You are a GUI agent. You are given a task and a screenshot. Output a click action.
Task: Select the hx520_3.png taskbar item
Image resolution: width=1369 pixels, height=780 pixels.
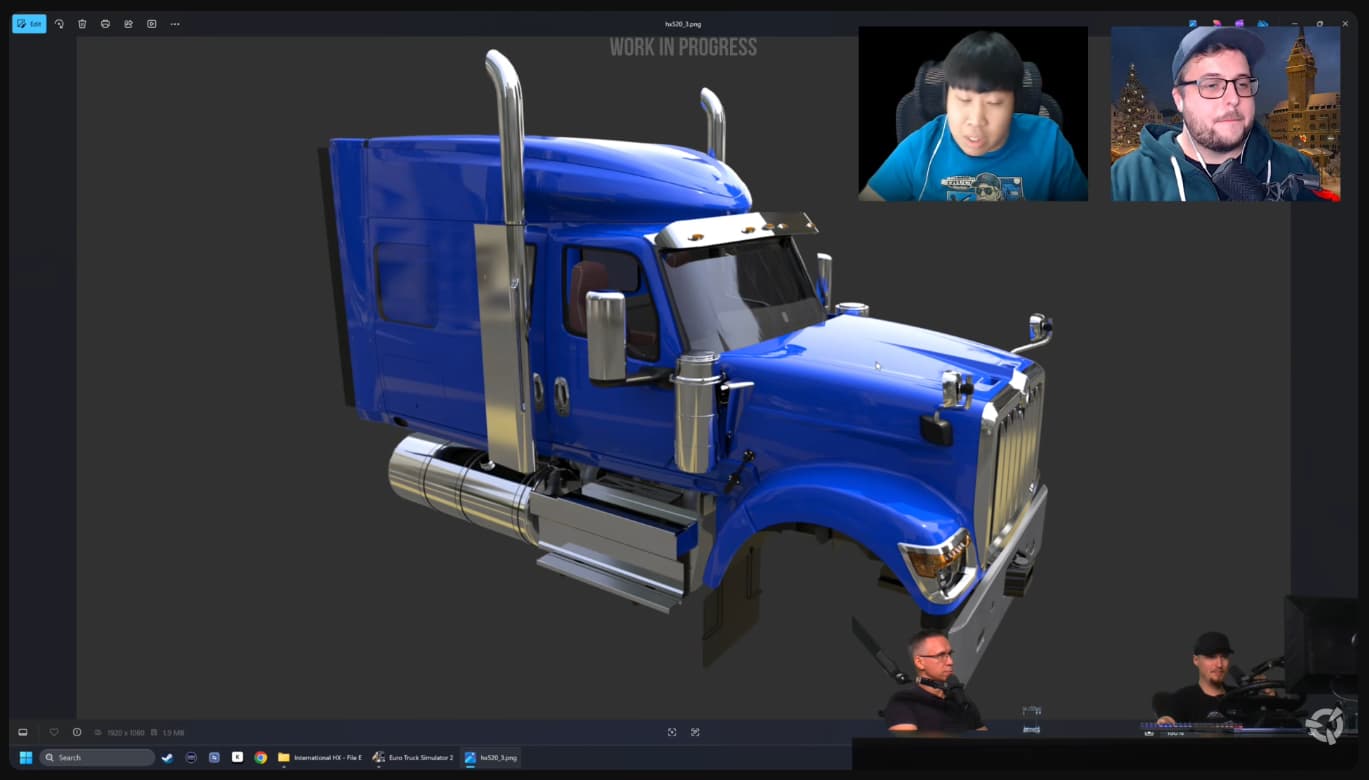491,757
